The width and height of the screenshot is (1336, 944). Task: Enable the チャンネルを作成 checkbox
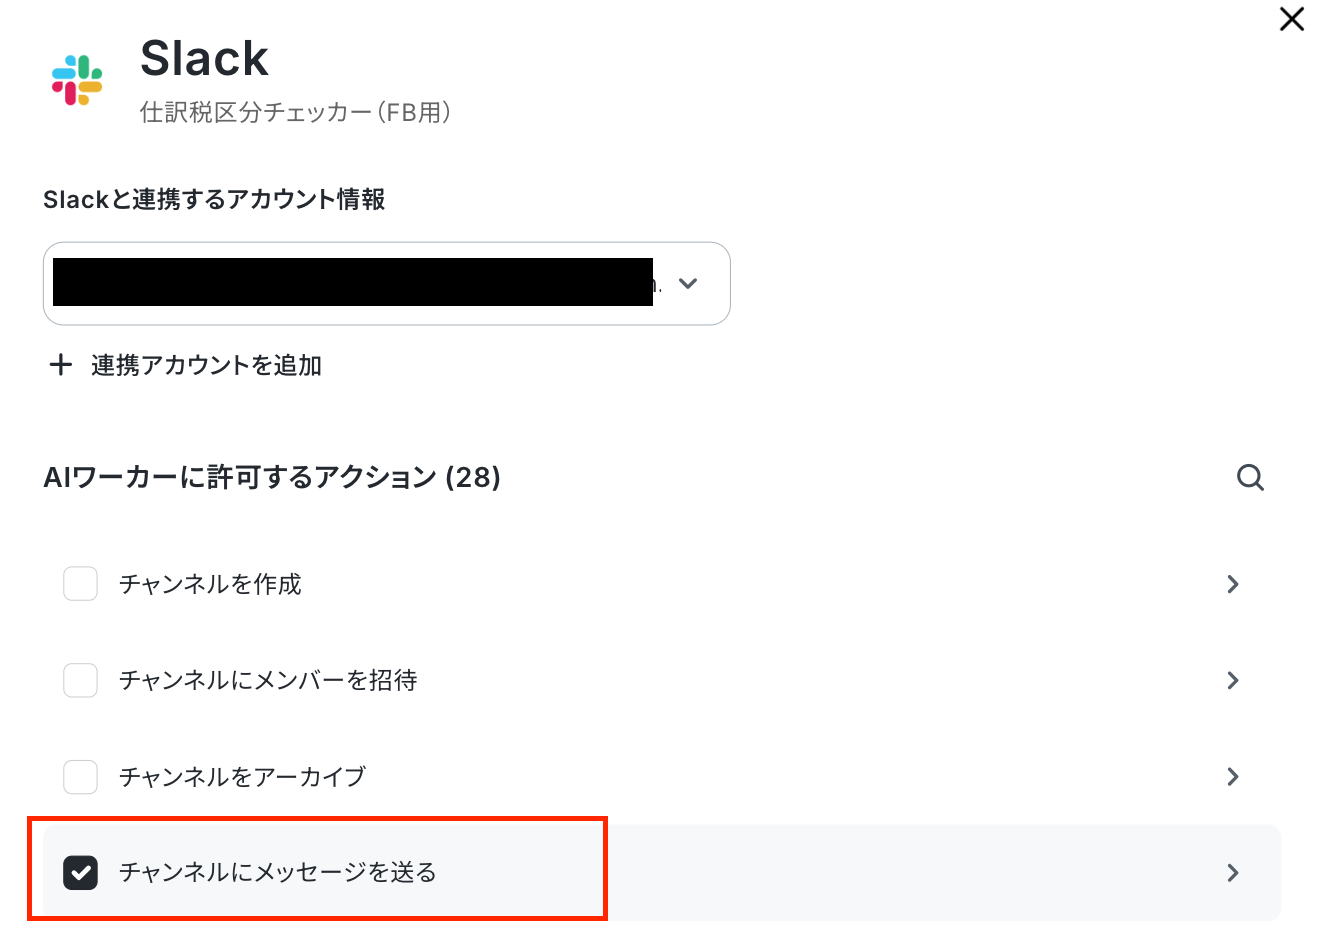(x=80, y=584)
